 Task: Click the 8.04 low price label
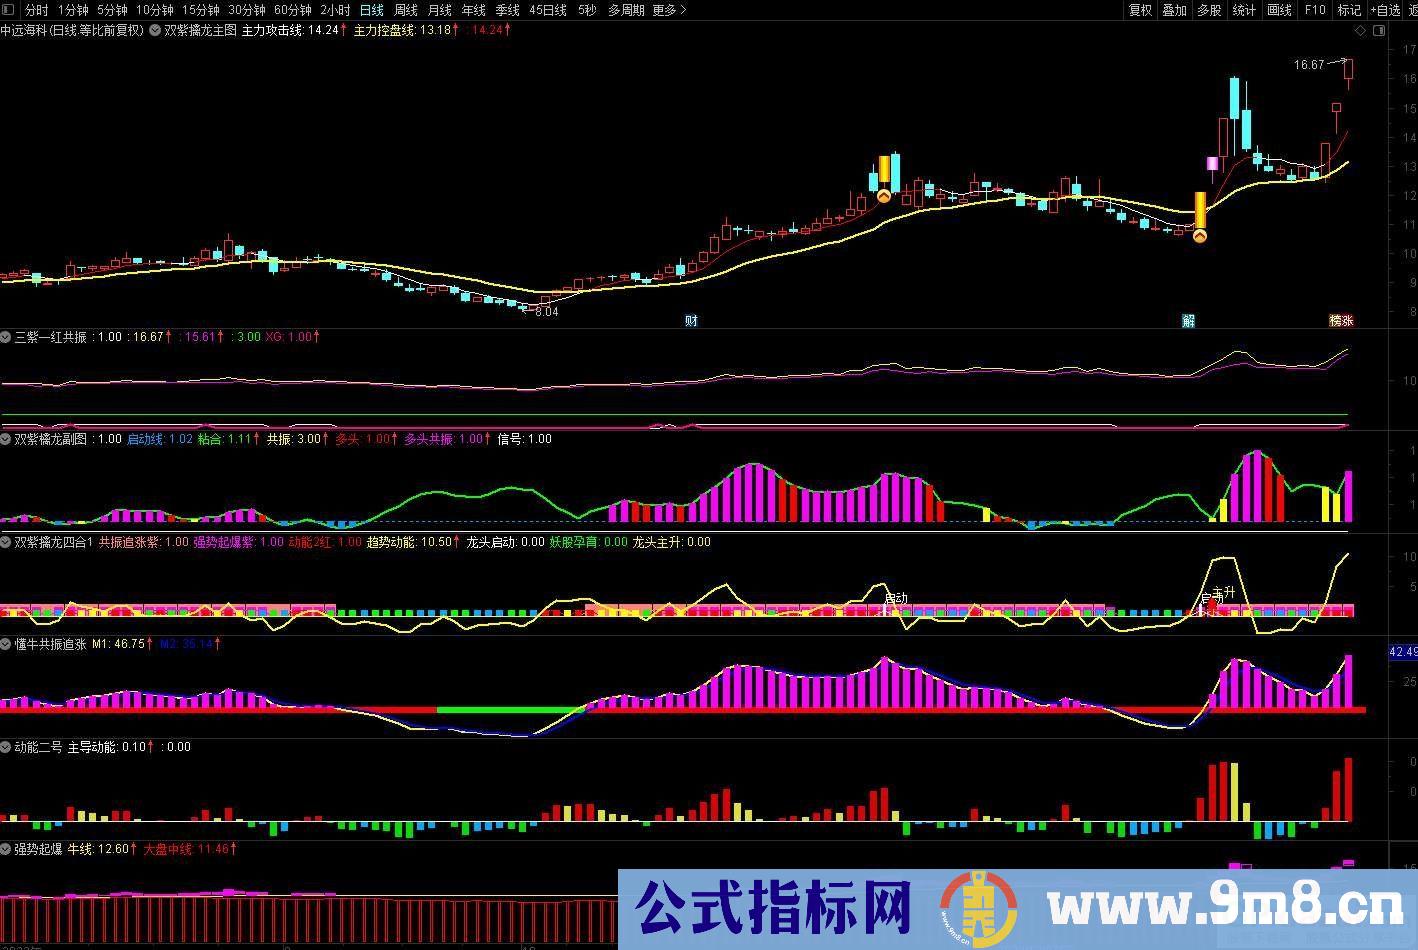coord(547,312)
